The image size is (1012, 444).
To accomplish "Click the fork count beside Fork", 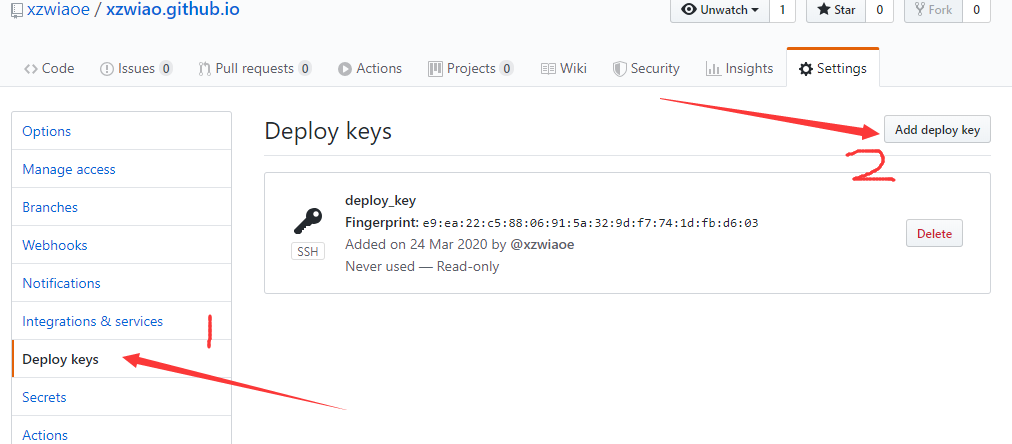I will (x=977, y=10).
